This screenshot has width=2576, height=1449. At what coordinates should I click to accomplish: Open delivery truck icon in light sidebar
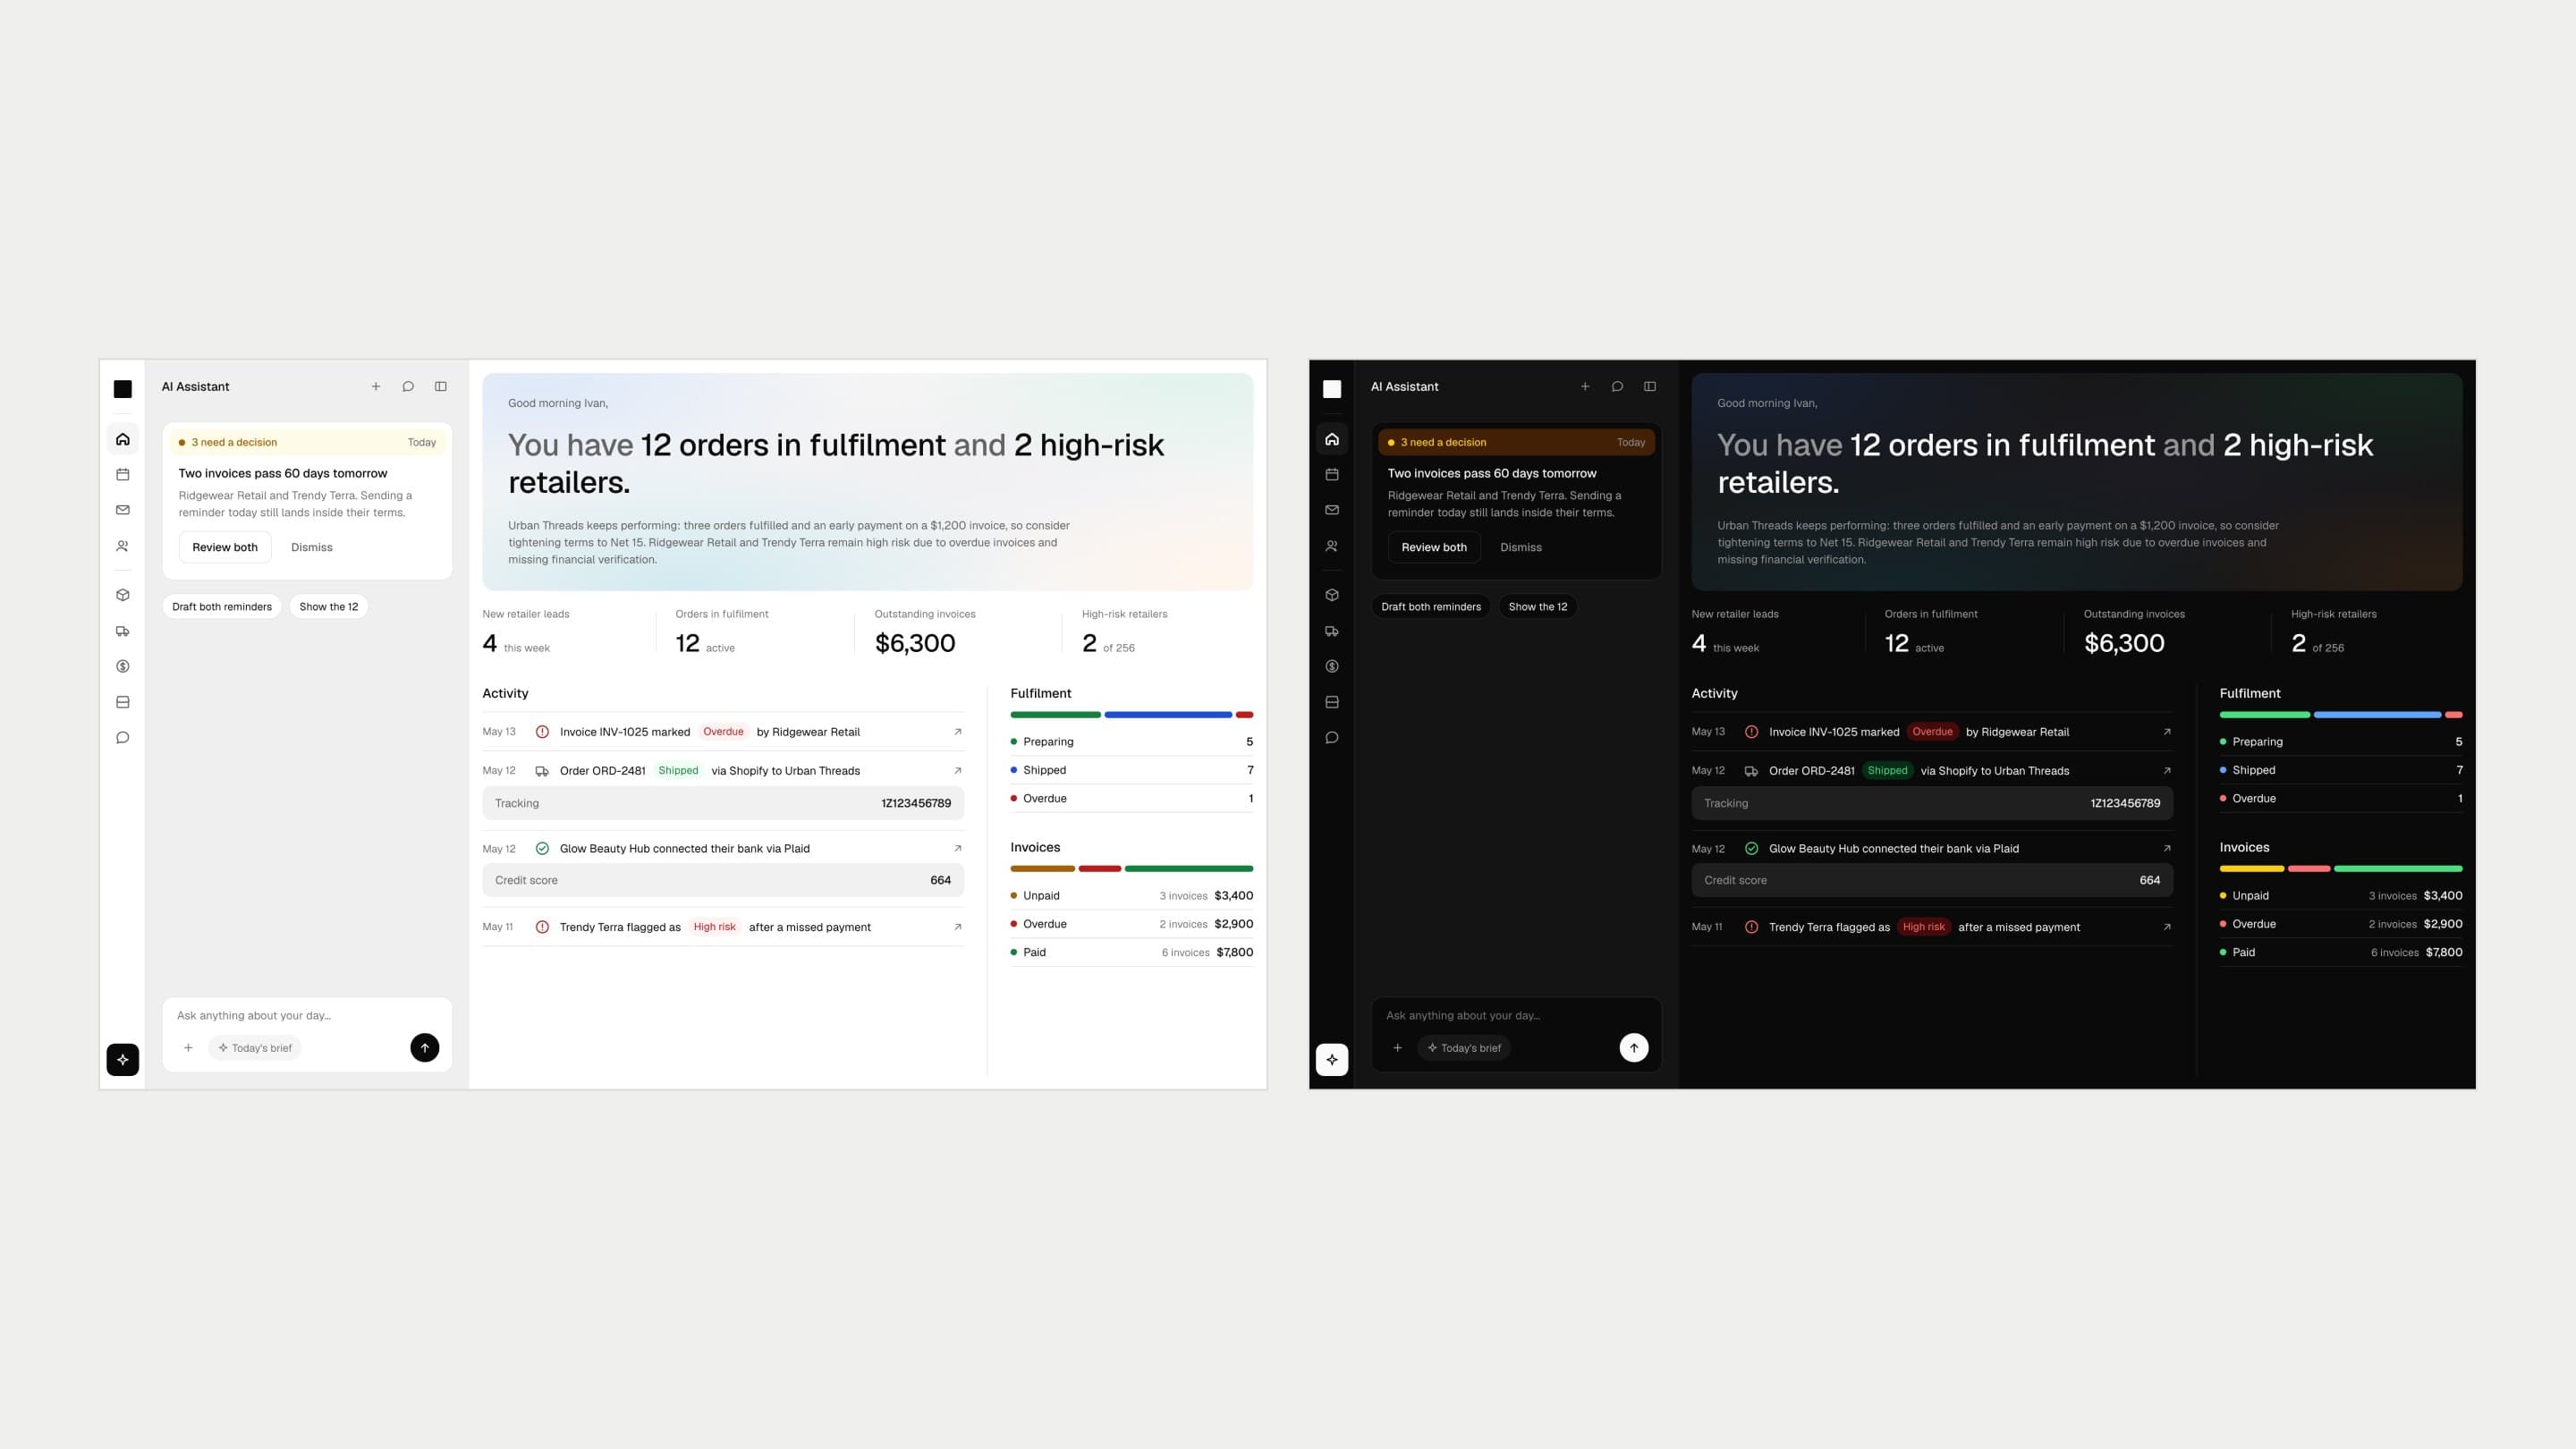click(123, 631)
